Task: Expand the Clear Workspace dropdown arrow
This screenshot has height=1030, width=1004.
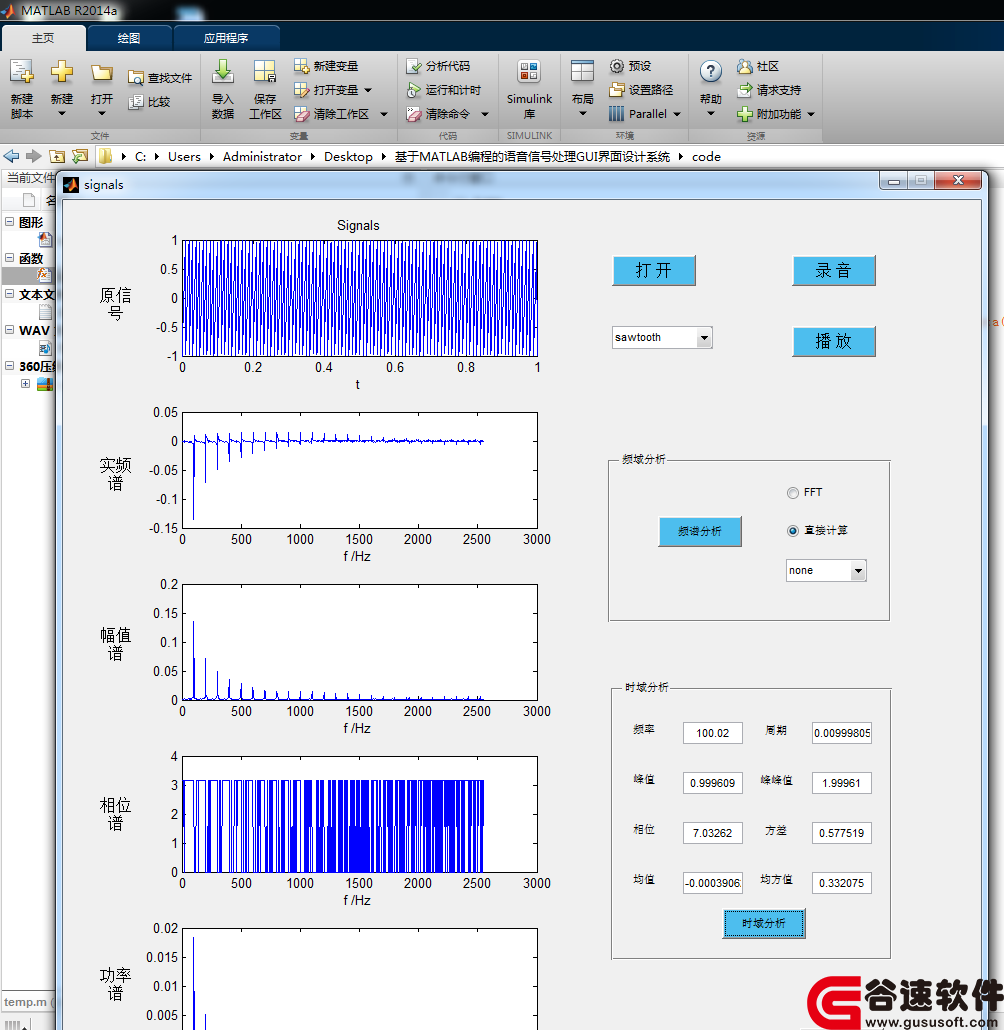Action: pyautogui.click(x=384, y=114)
